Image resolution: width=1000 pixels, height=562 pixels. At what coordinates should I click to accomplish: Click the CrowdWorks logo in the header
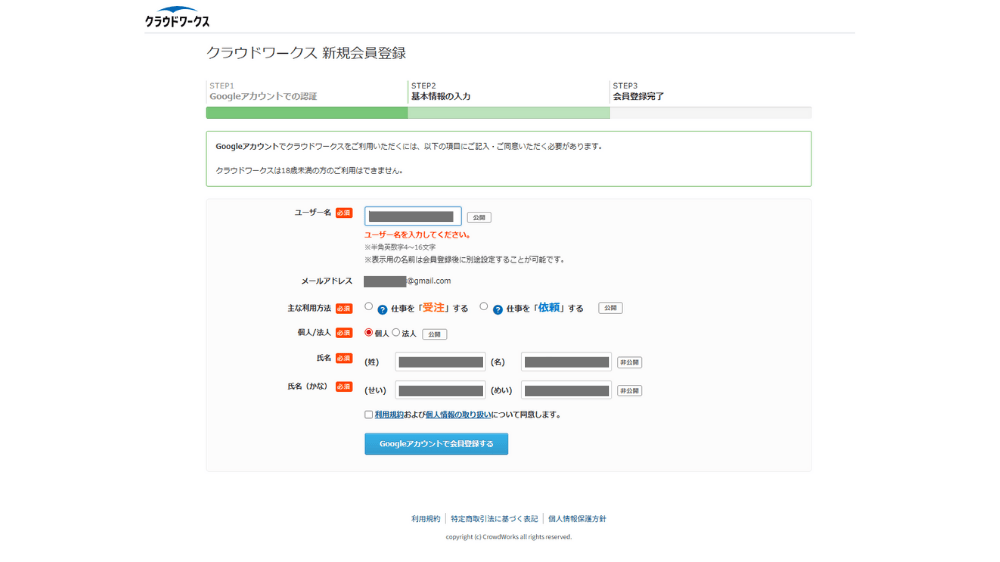(177, 17)
